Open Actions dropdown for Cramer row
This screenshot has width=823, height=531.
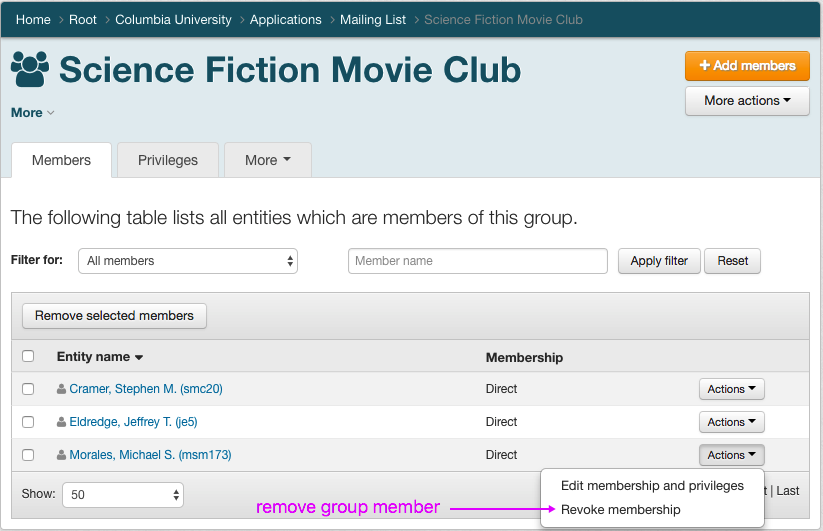click(731, 389)
